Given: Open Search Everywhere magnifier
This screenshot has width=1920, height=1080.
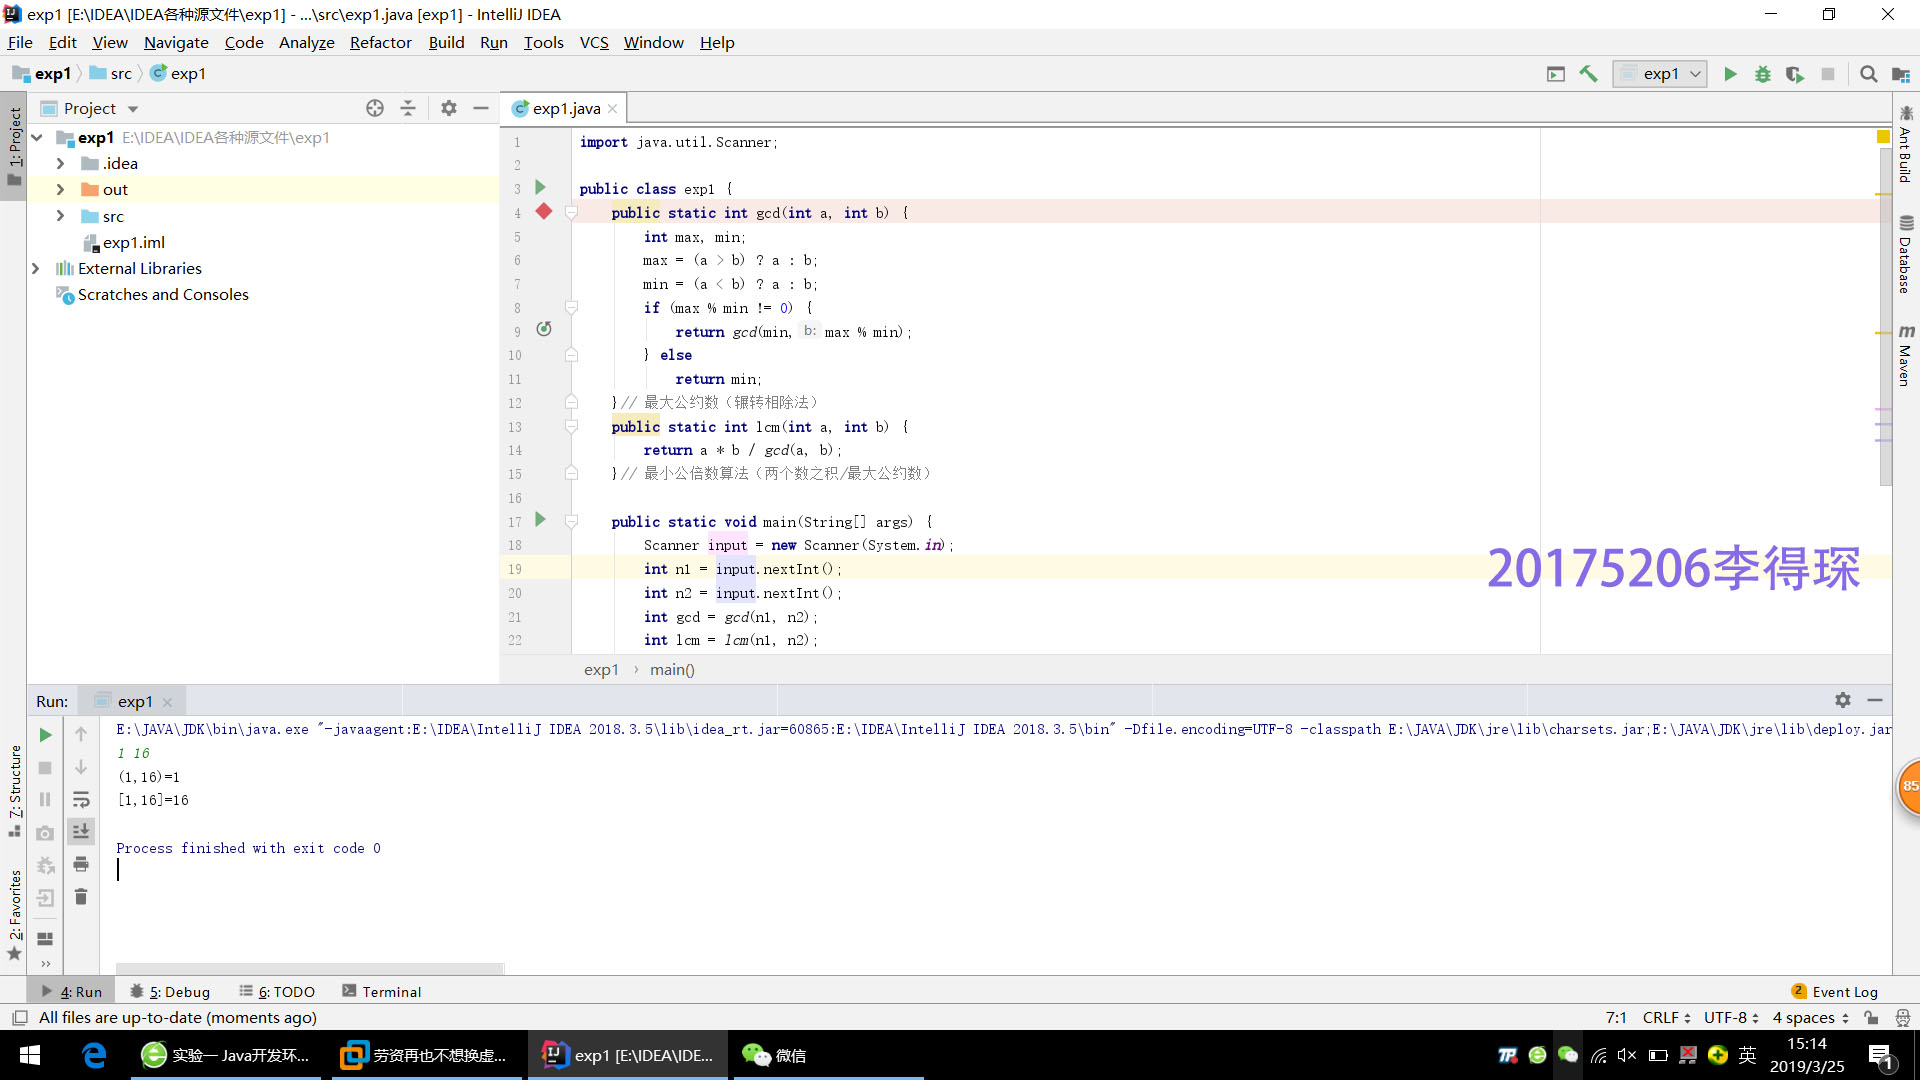Looking at the screenshot, I should tap(1868, 74).
